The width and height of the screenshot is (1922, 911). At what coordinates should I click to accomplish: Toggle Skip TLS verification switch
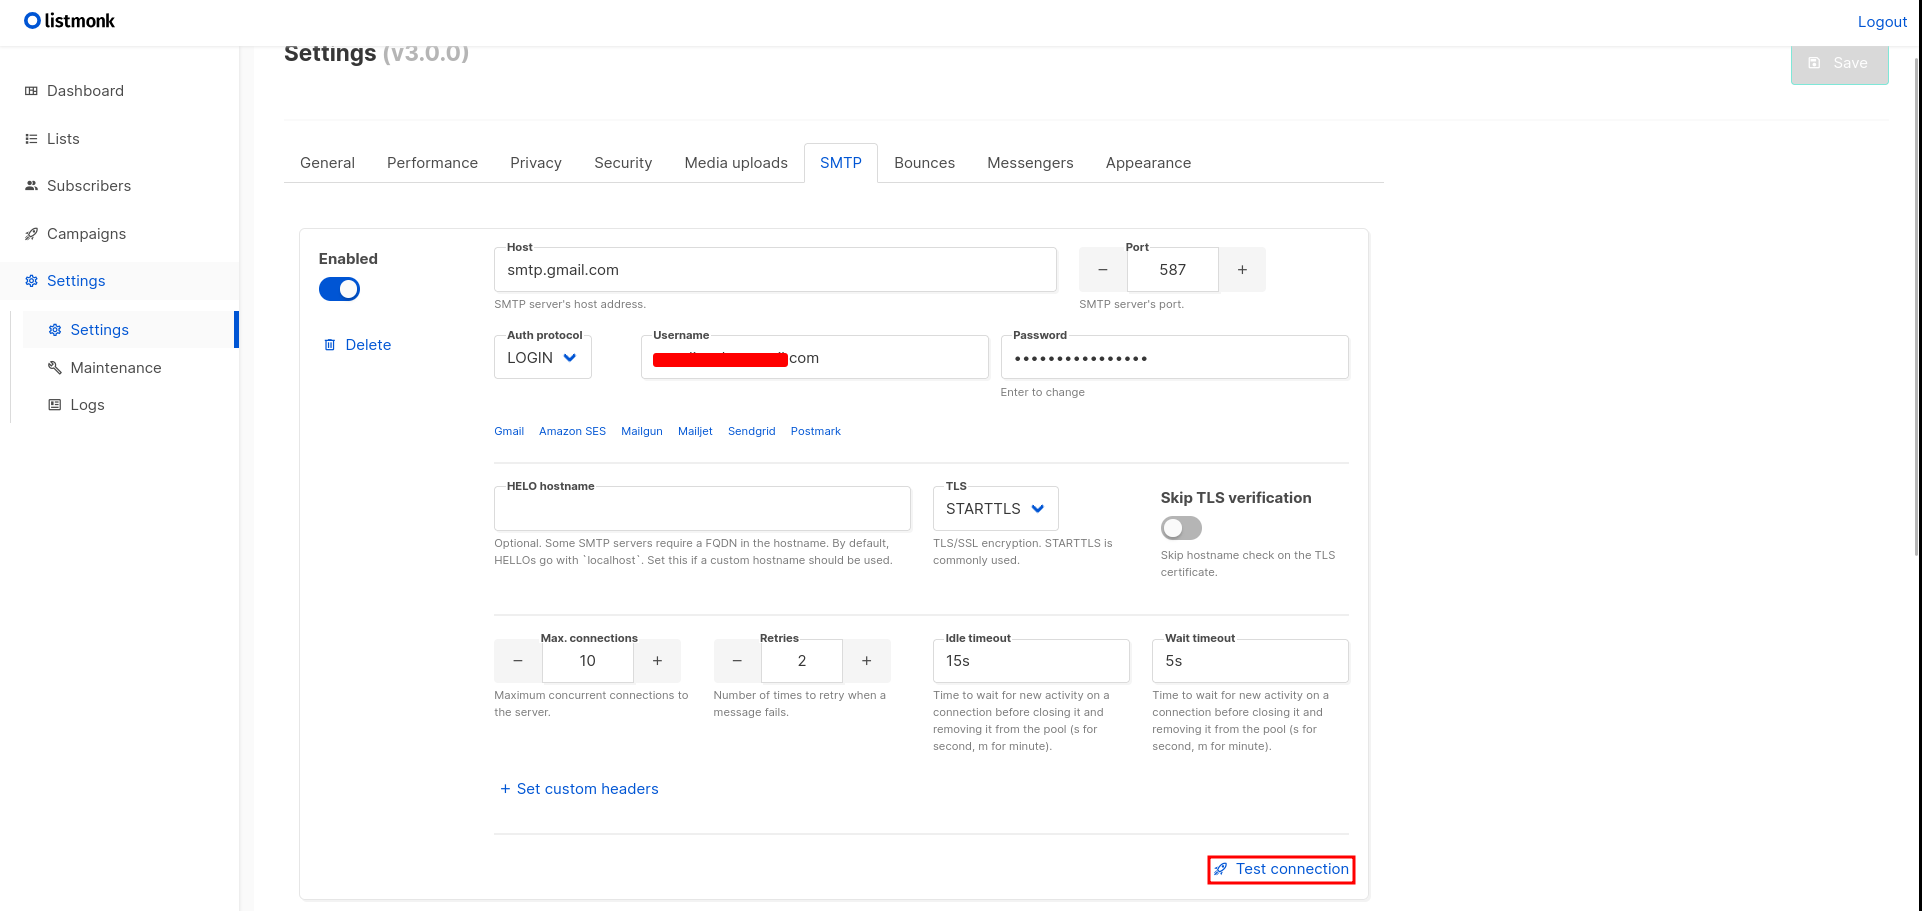pyautogui.click(x=1181, y=528)
